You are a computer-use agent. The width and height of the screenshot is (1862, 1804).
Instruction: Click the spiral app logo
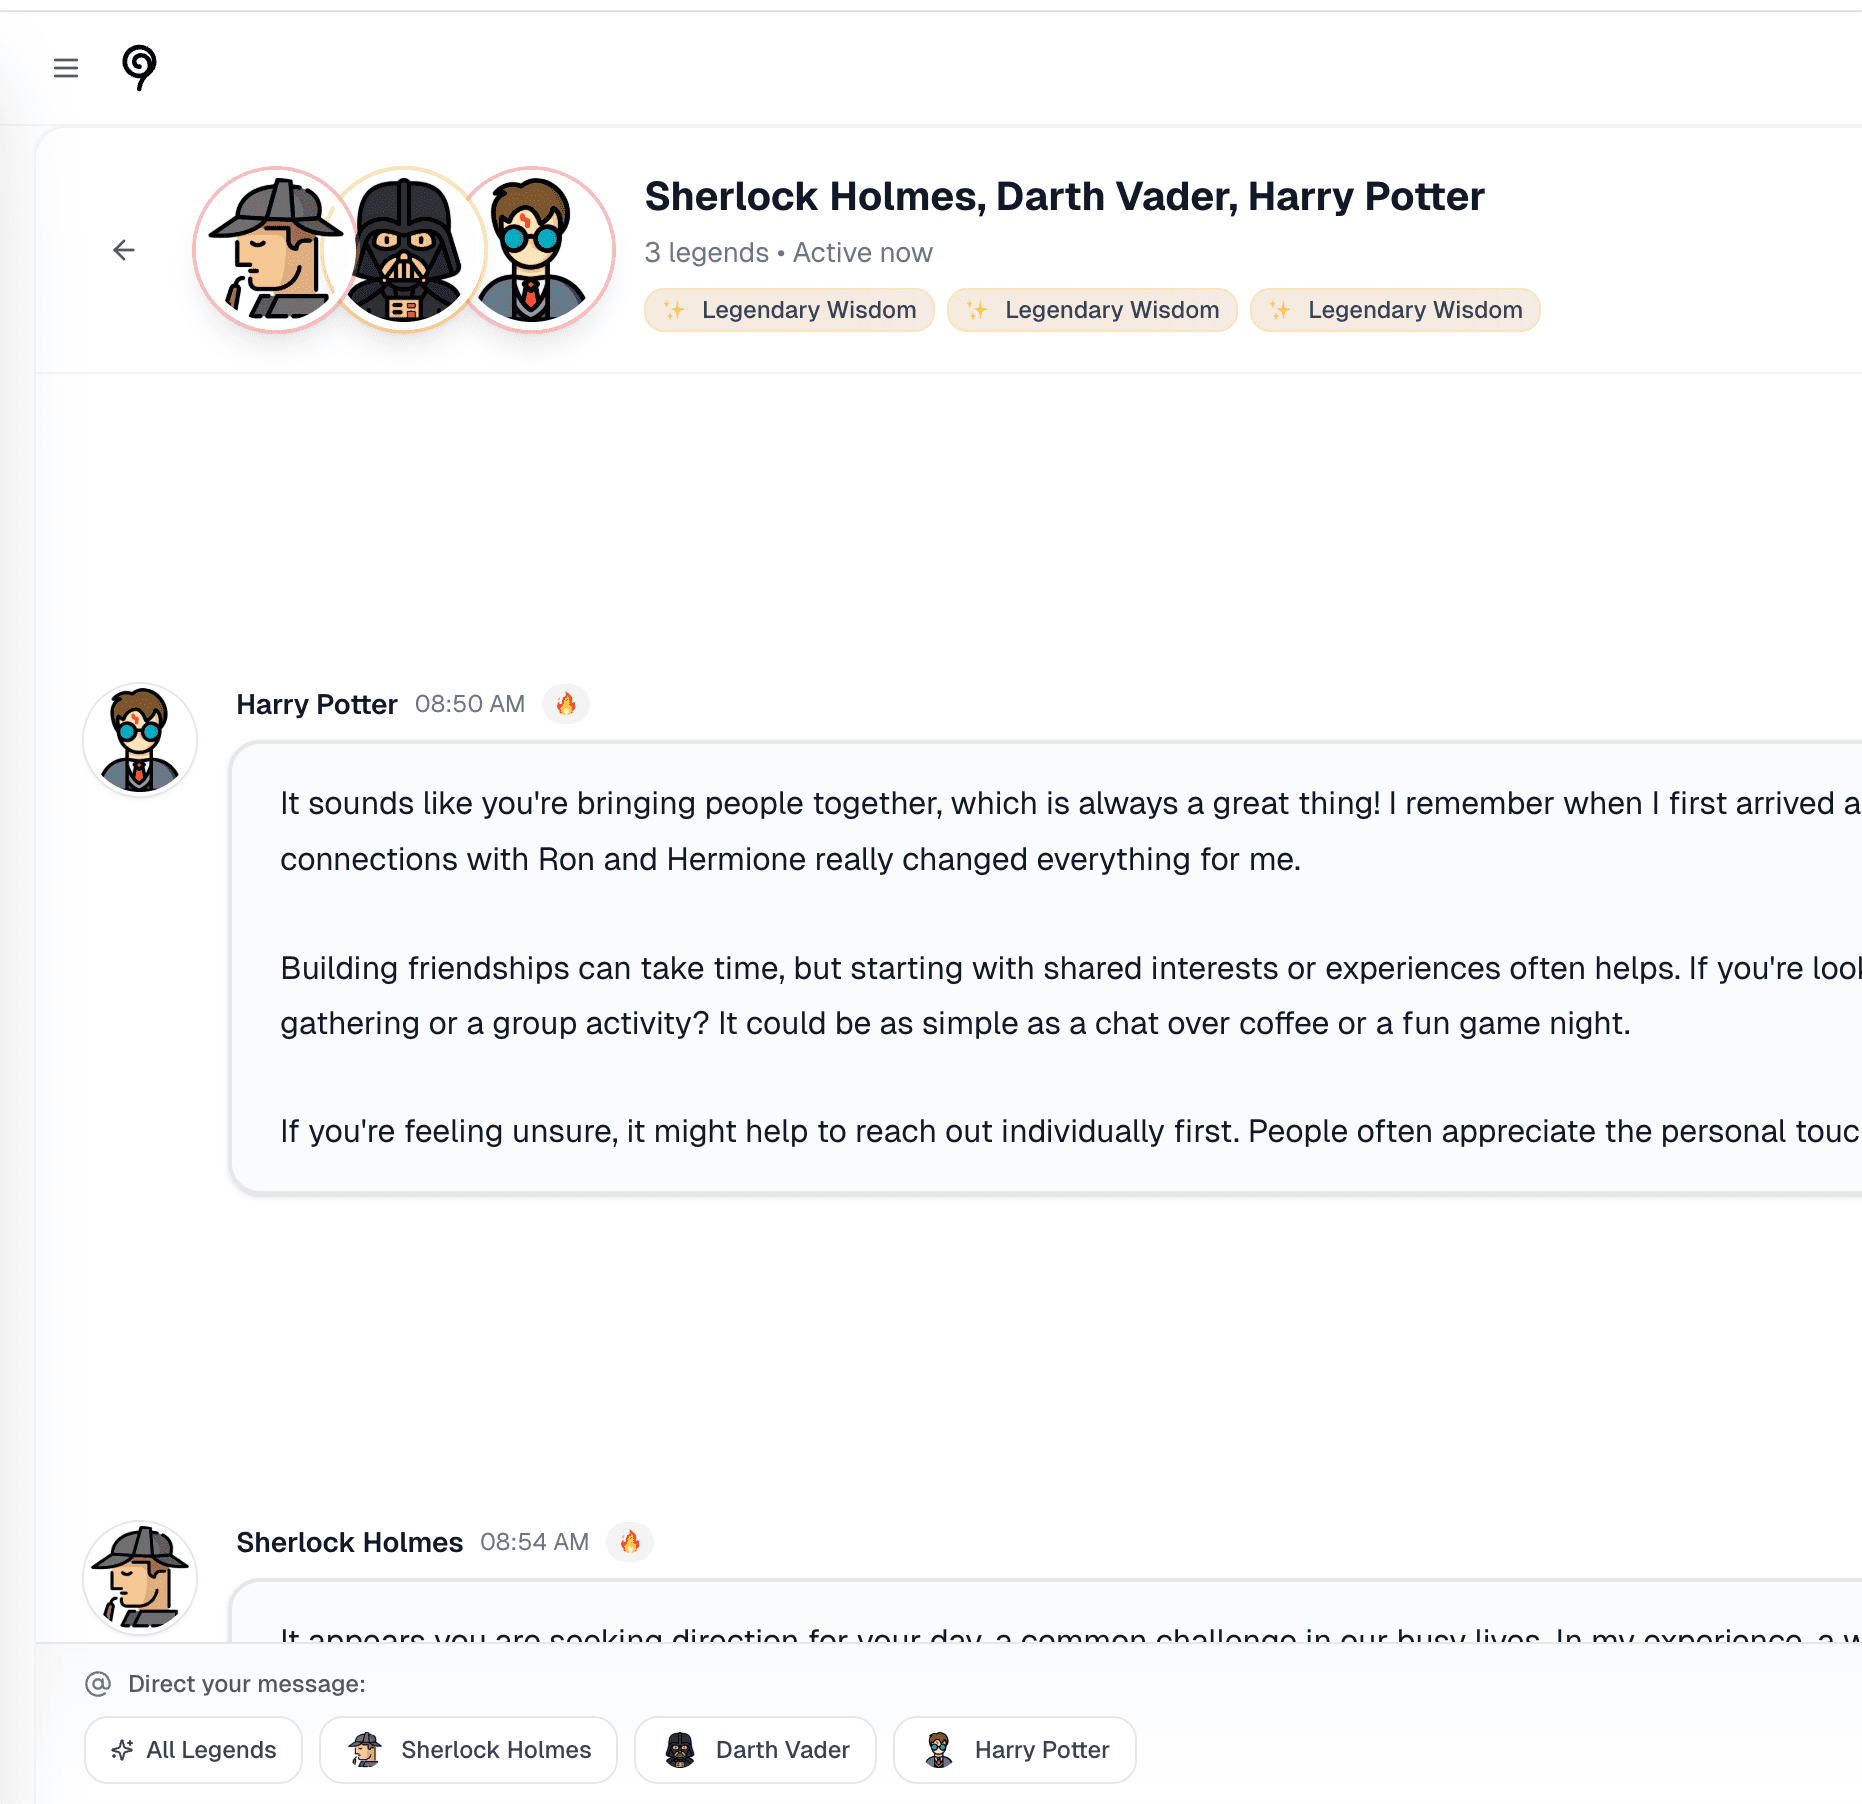pyautogui.click(x=139, y=67)
